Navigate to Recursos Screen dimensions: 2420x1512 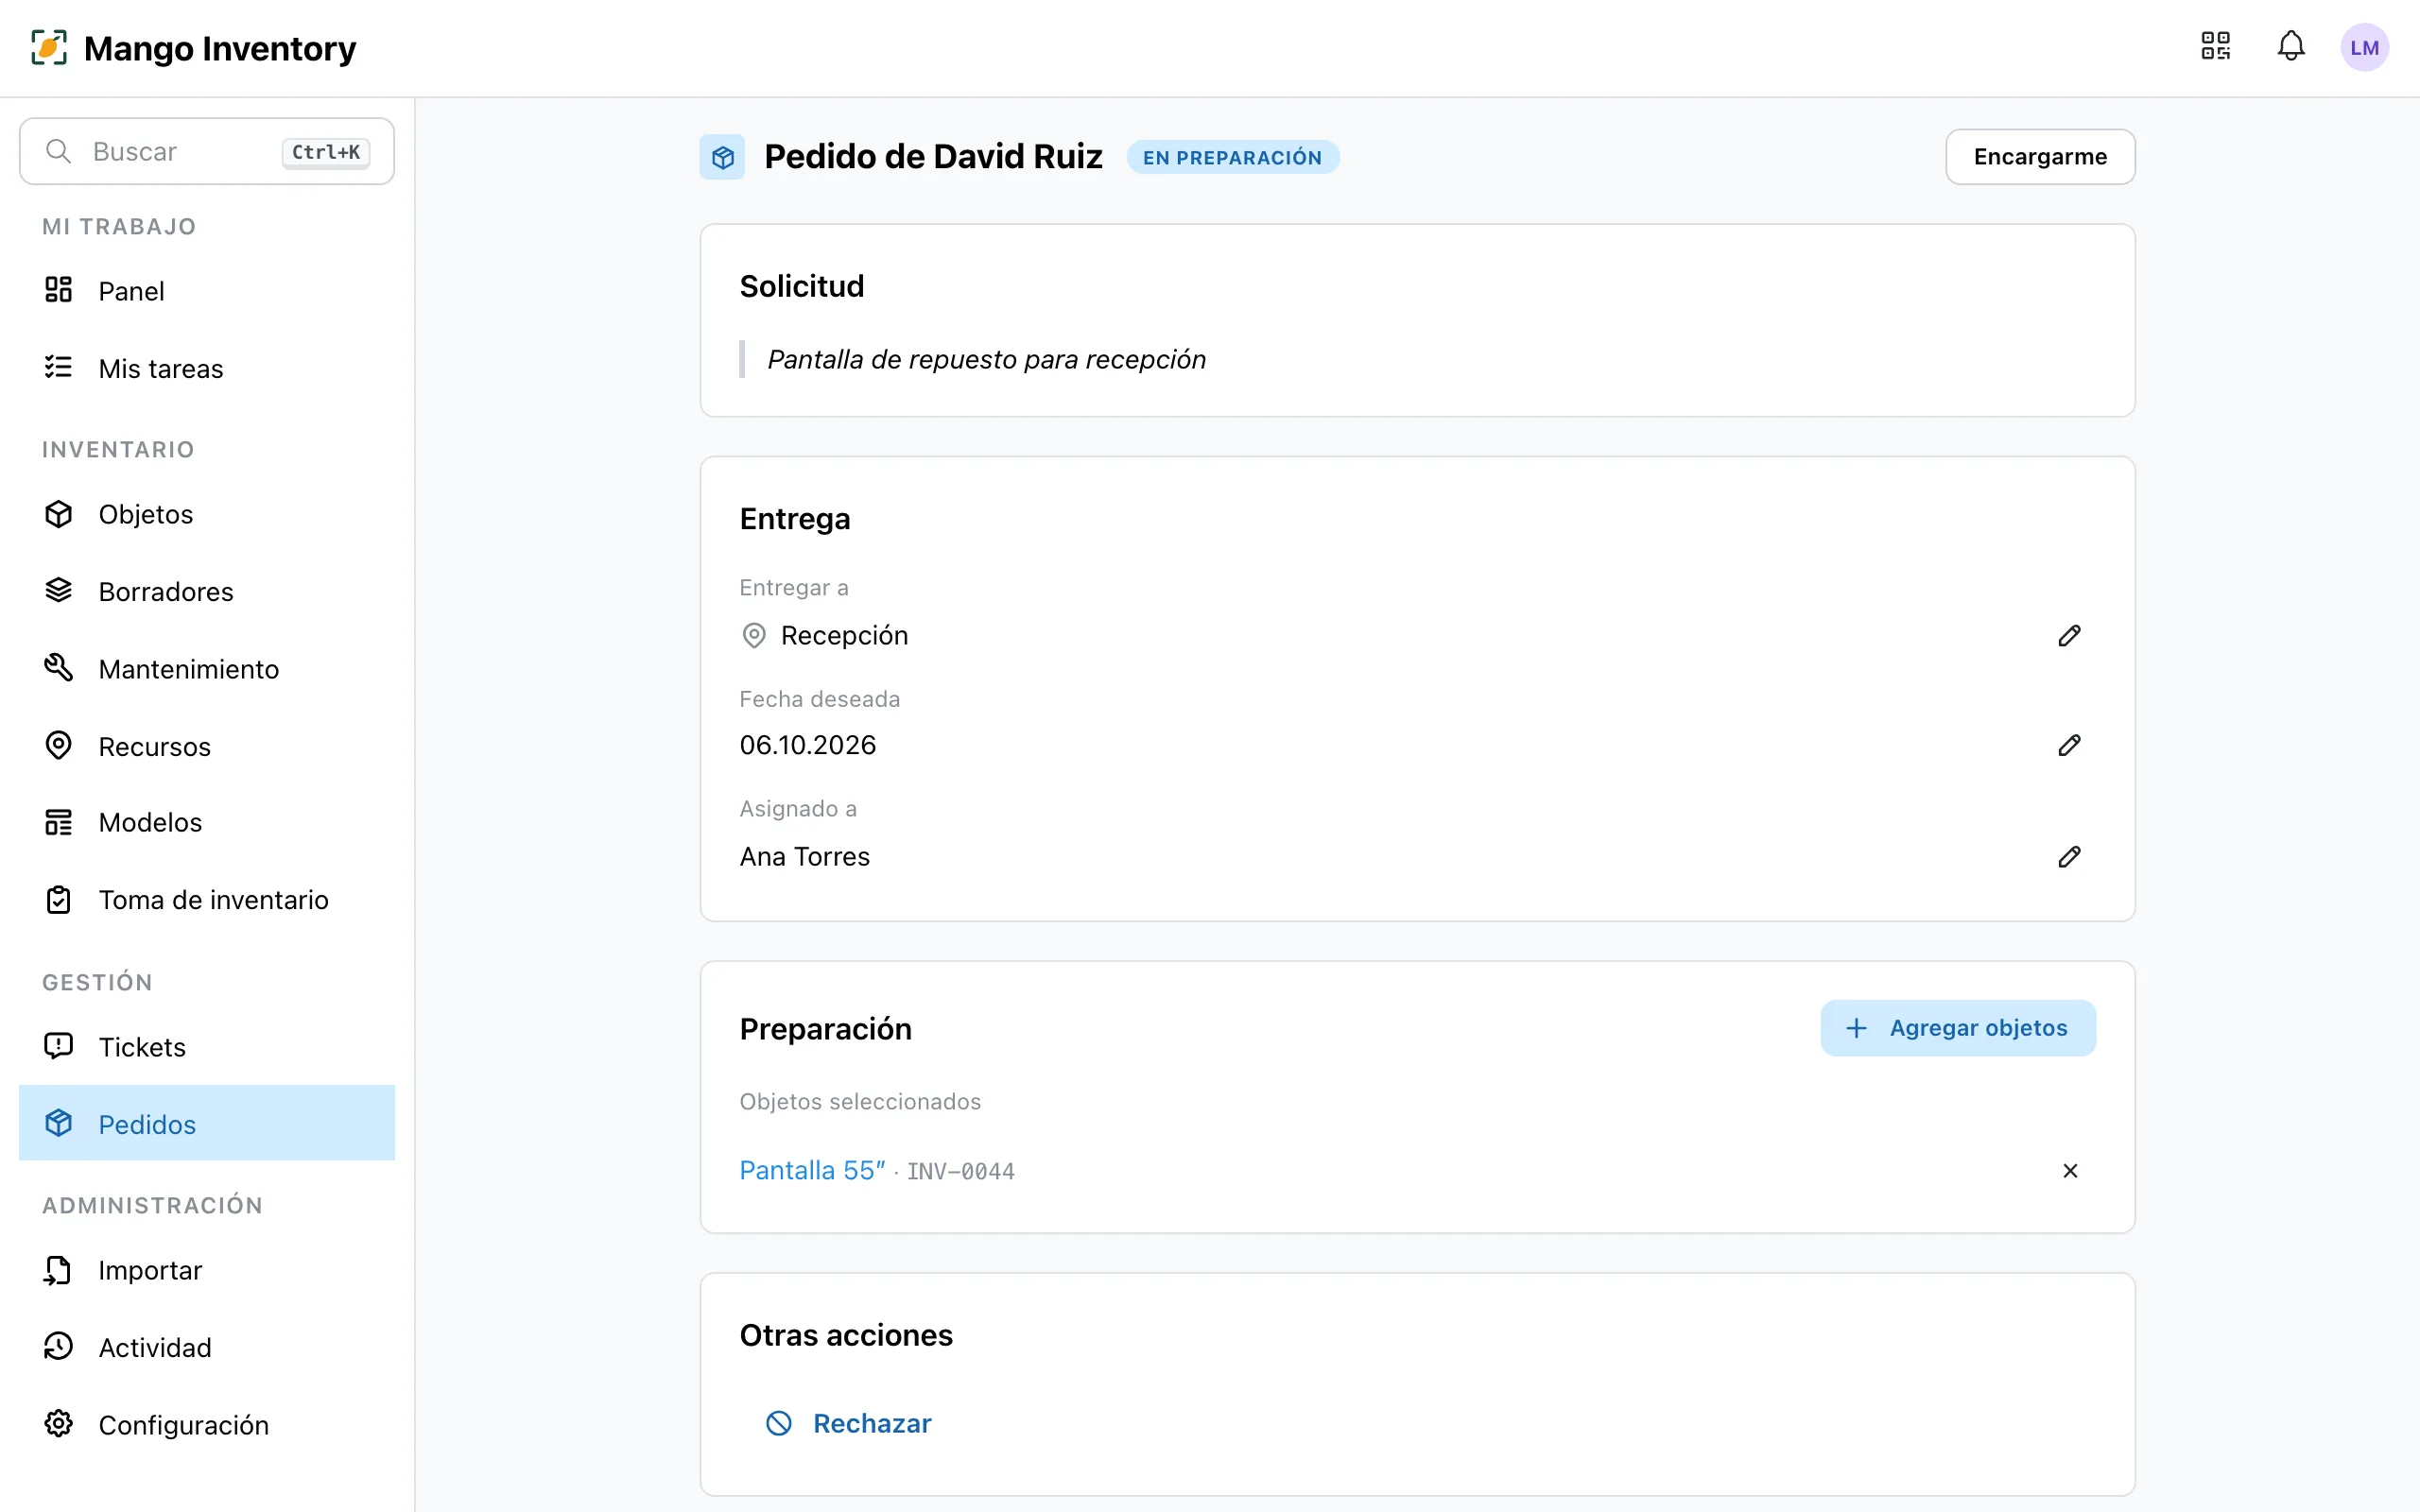pos(207,746)
